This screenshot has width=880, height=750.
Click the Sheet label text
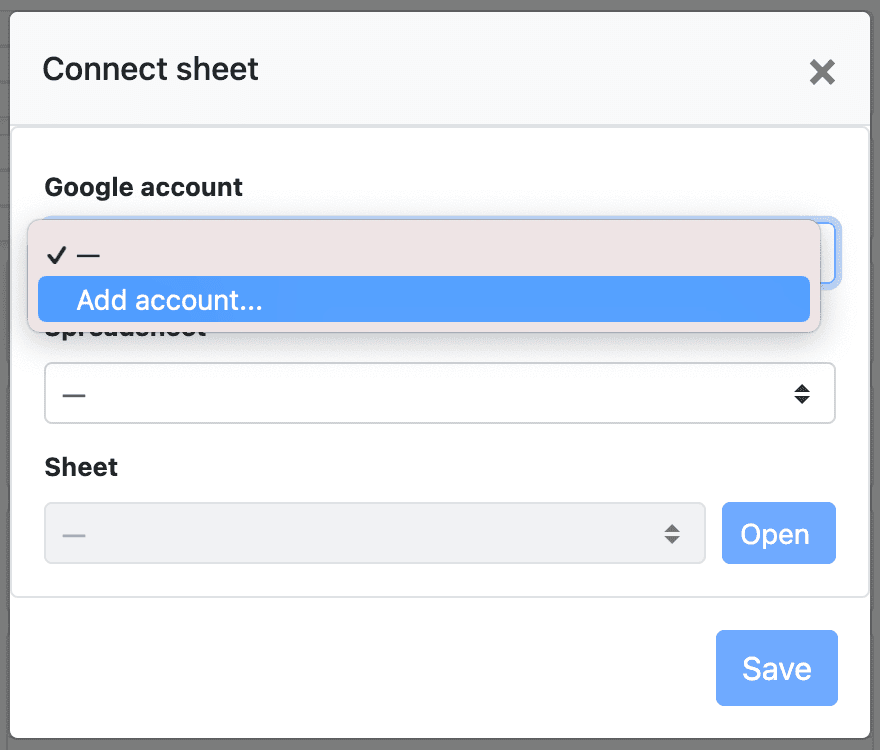click(x=80, y=467)
